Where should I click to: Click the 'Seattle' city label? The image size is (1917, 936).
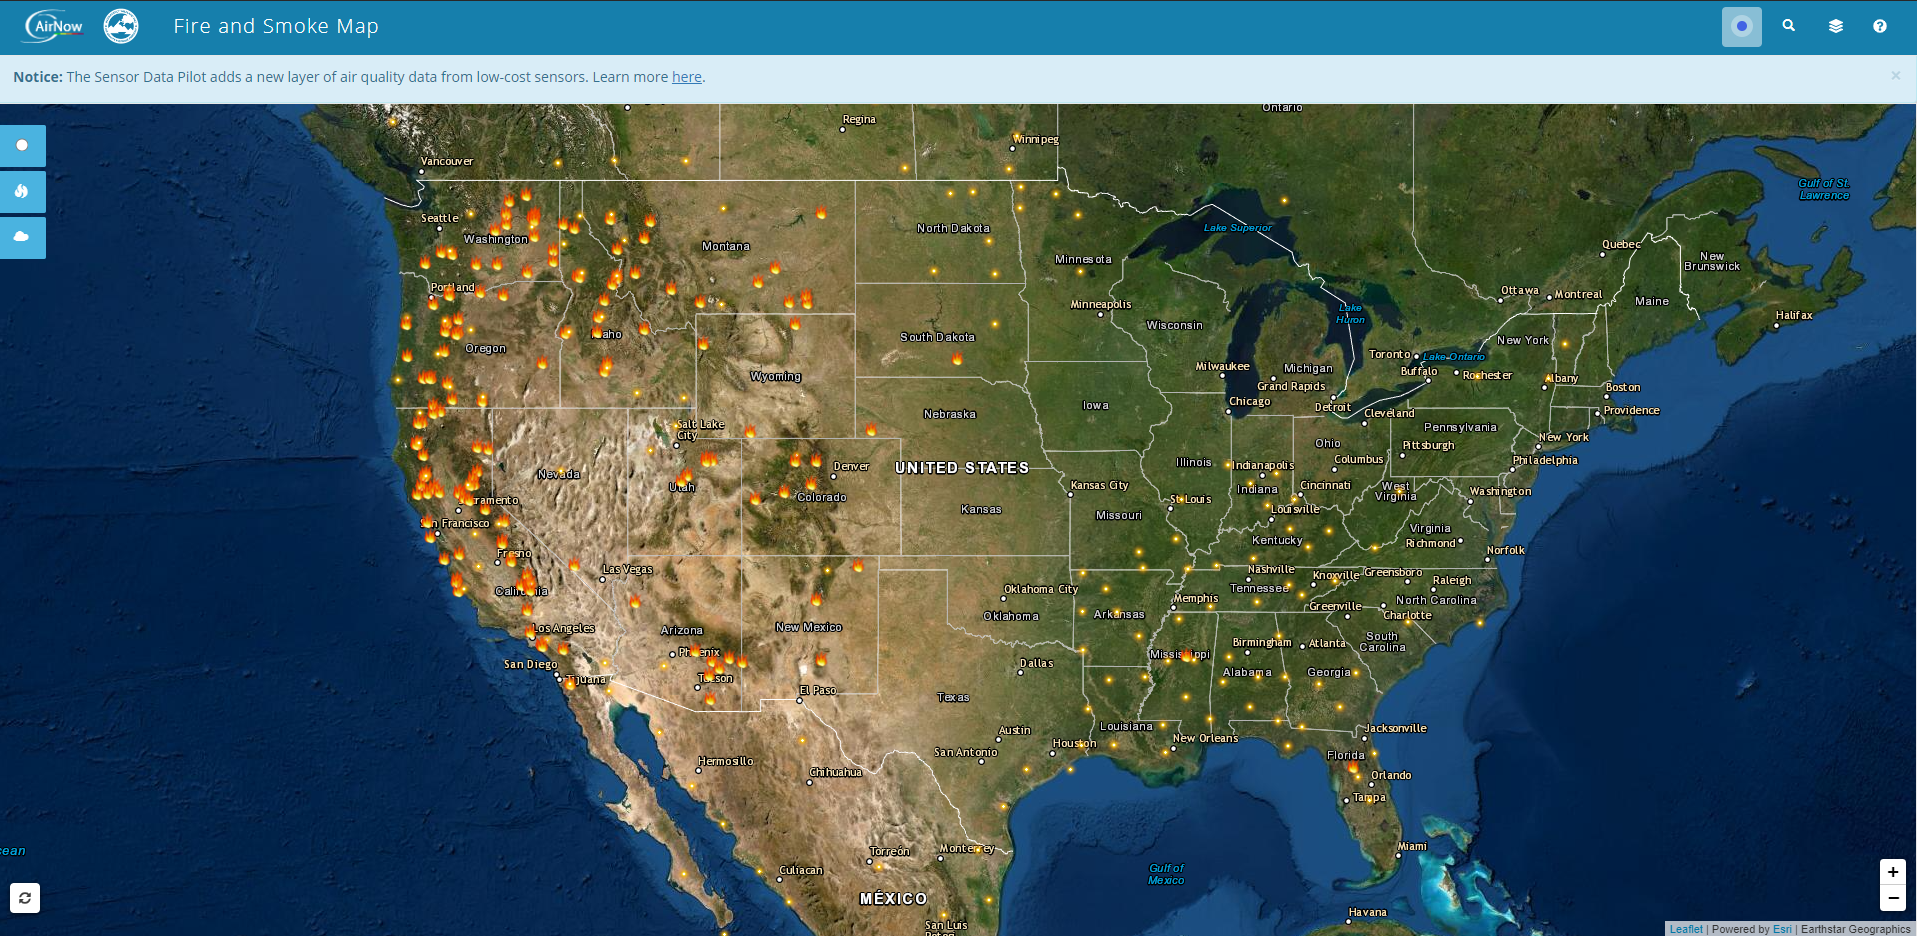point(439,218)
